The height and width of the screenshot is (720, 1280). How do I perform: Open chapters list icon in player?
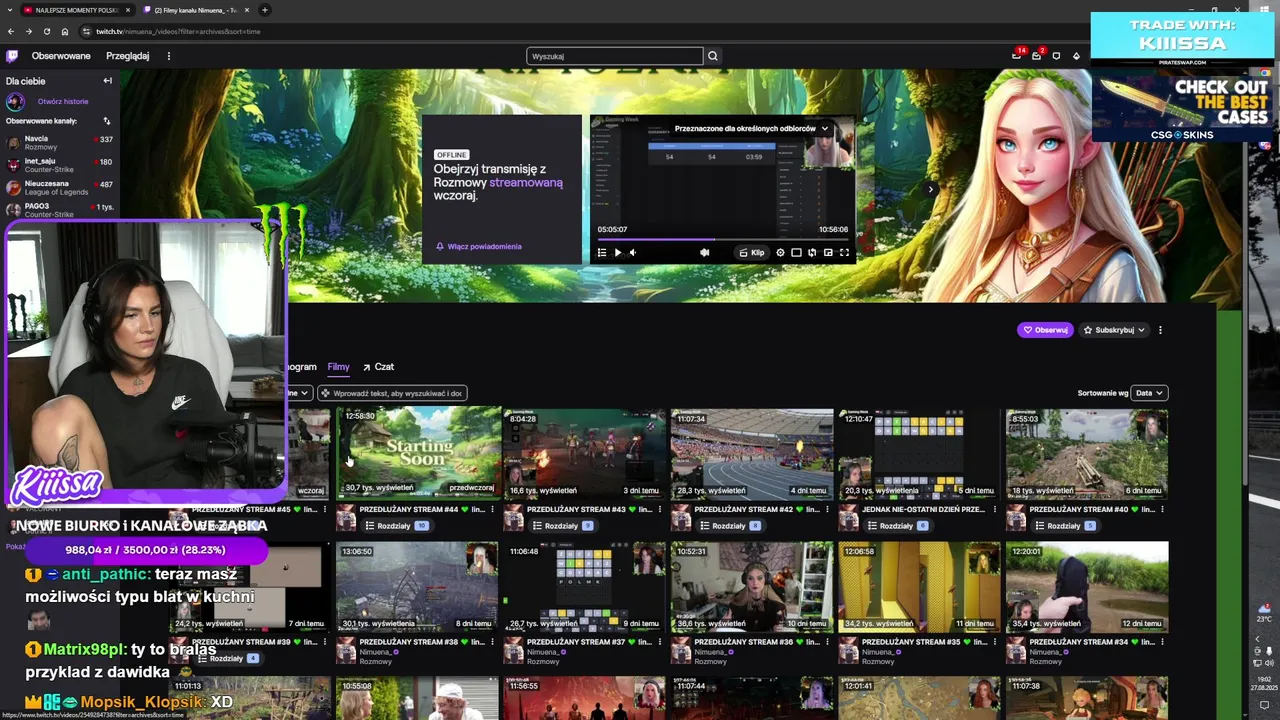[601, 253]
